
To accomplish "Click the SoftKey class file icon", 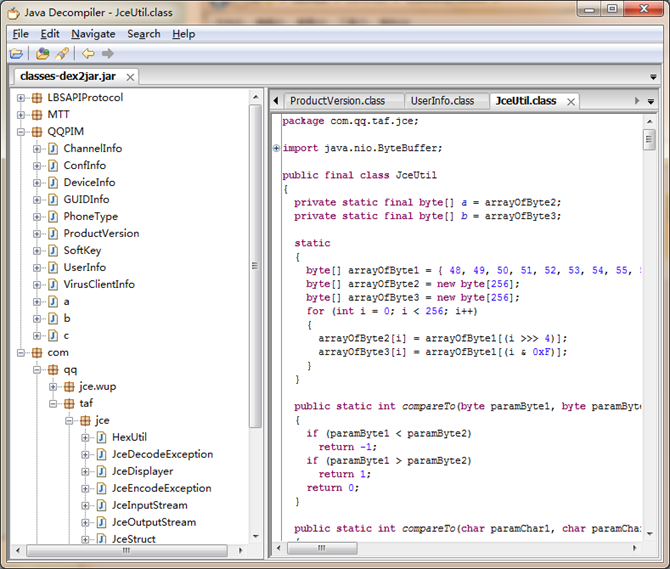I will pyautogui.click(x=53, y=251).
